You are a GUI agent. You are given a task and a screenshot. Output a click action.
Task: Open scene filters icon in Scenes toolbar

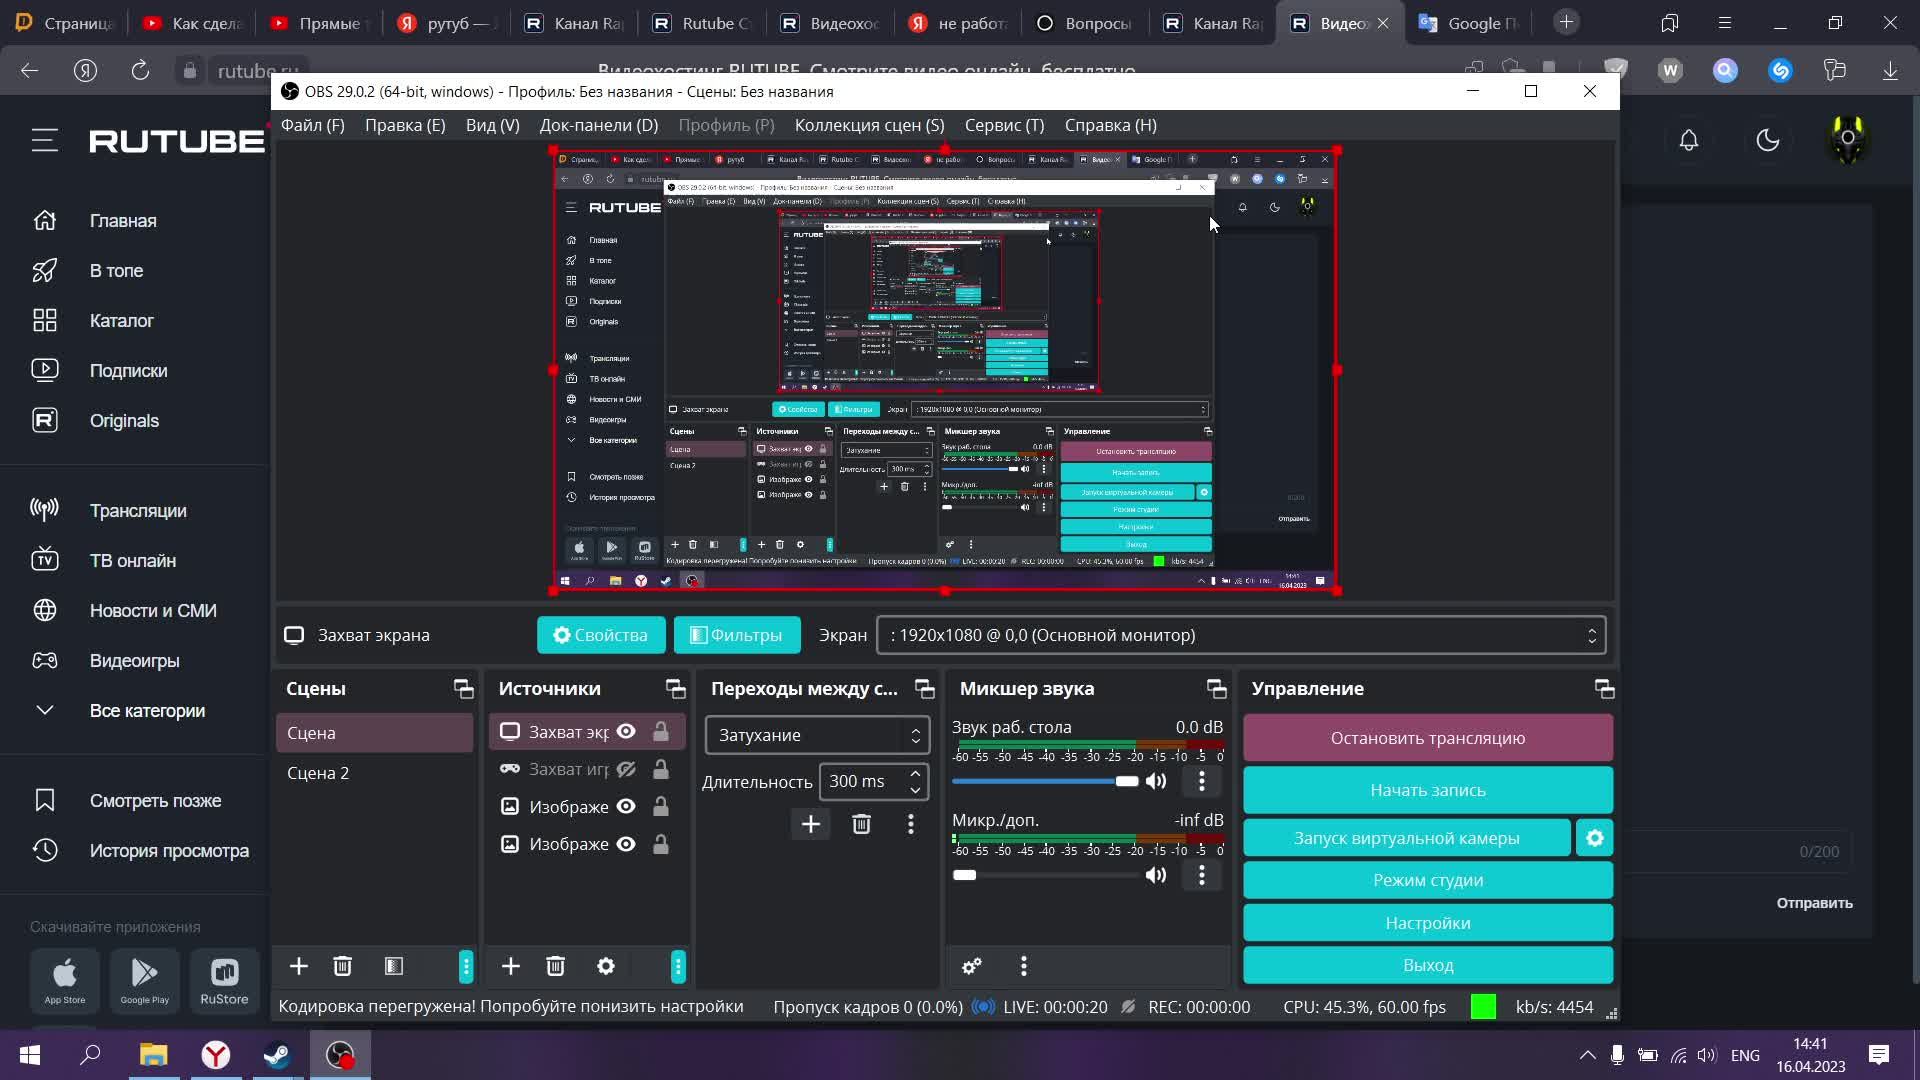pos(394,966)
